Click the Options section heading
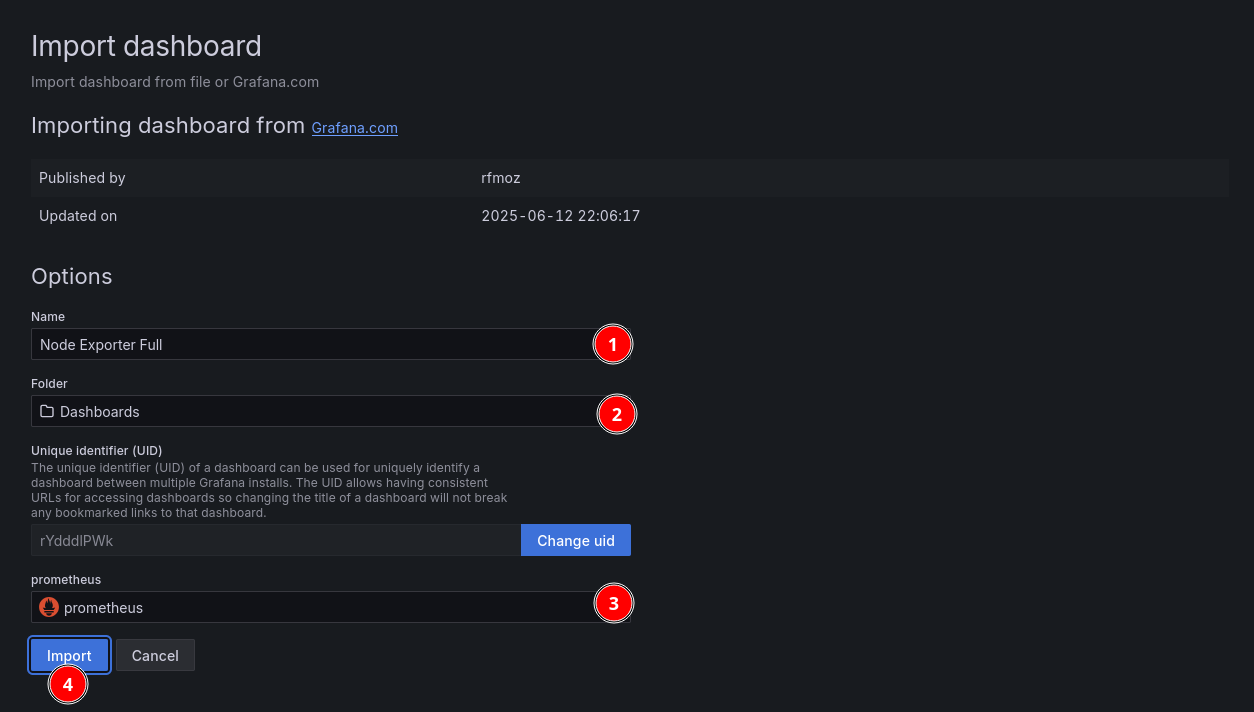The image size is (1254, 712). pyautogui.click(x=72, y=276)
